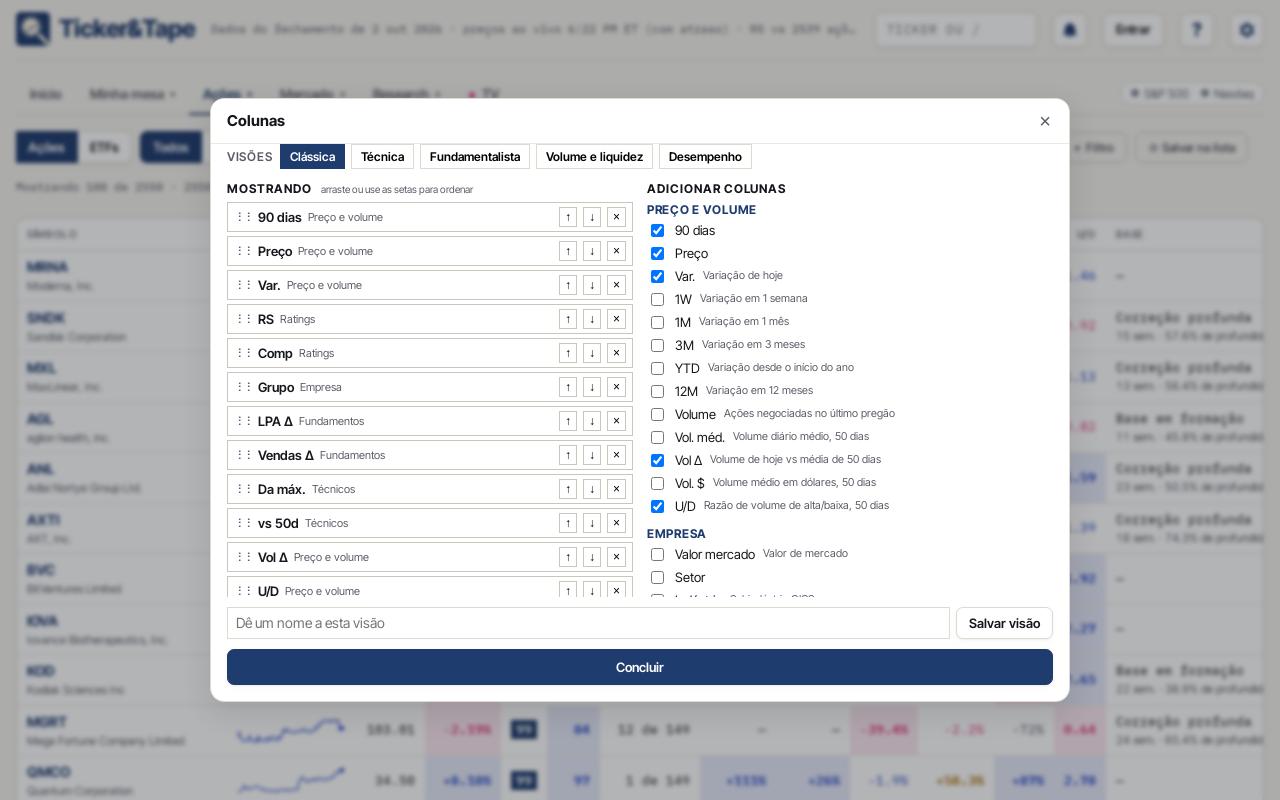Switch to the Fundamentalista view
Screen dimensions: 1280x800
[x=475, y=157]
